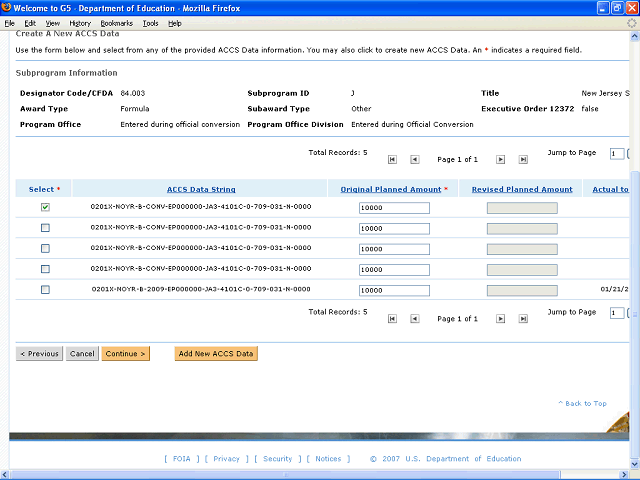Click the 2009 ACCS data string text

201,289
